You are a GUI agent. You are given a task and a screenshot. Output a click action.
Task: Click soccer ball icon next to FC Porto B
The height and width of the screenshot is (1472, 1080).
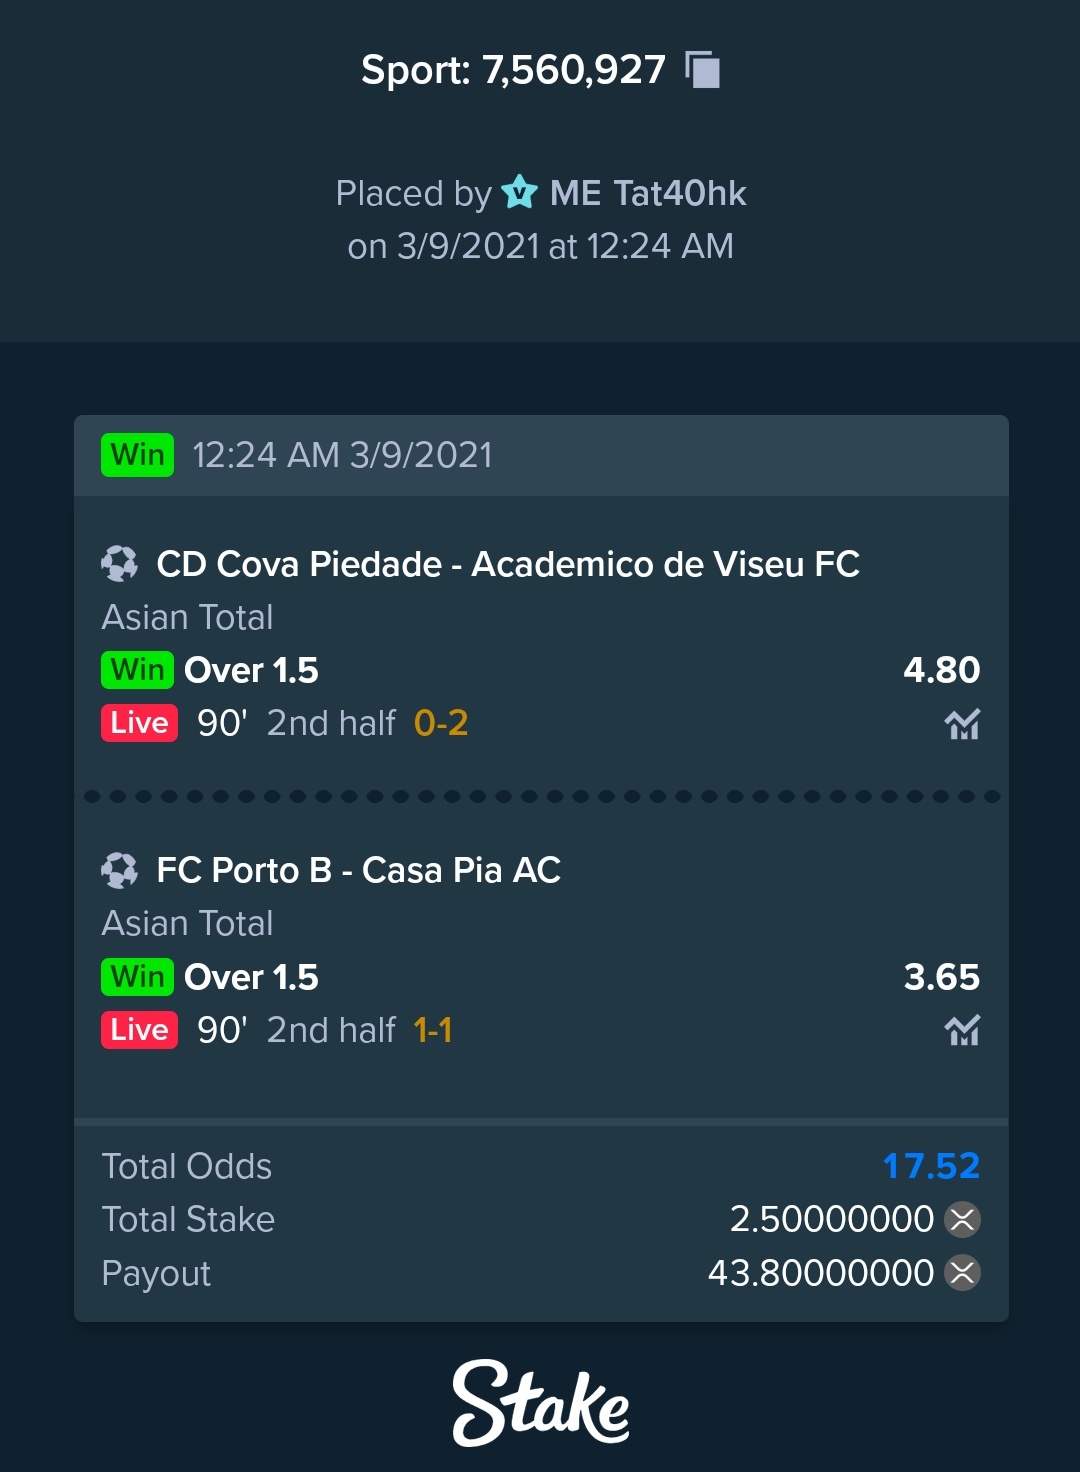120,870
